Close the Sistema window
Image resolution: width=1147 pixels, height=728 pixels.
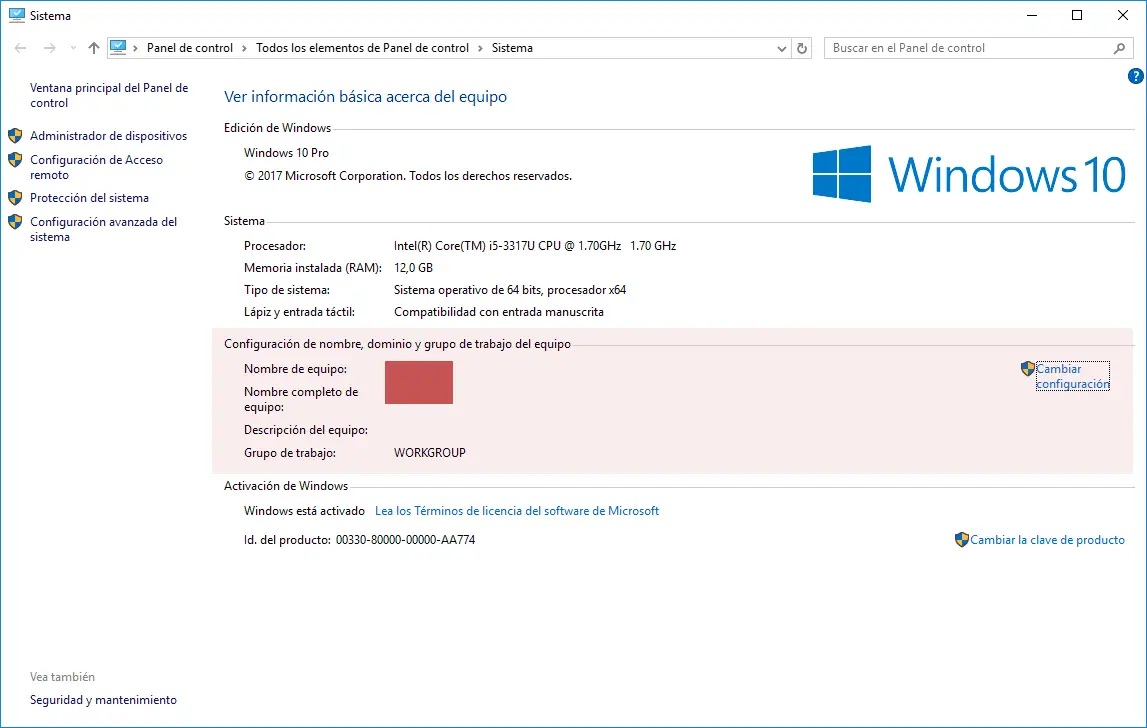pyautogui.click(x=1123, y=15)
